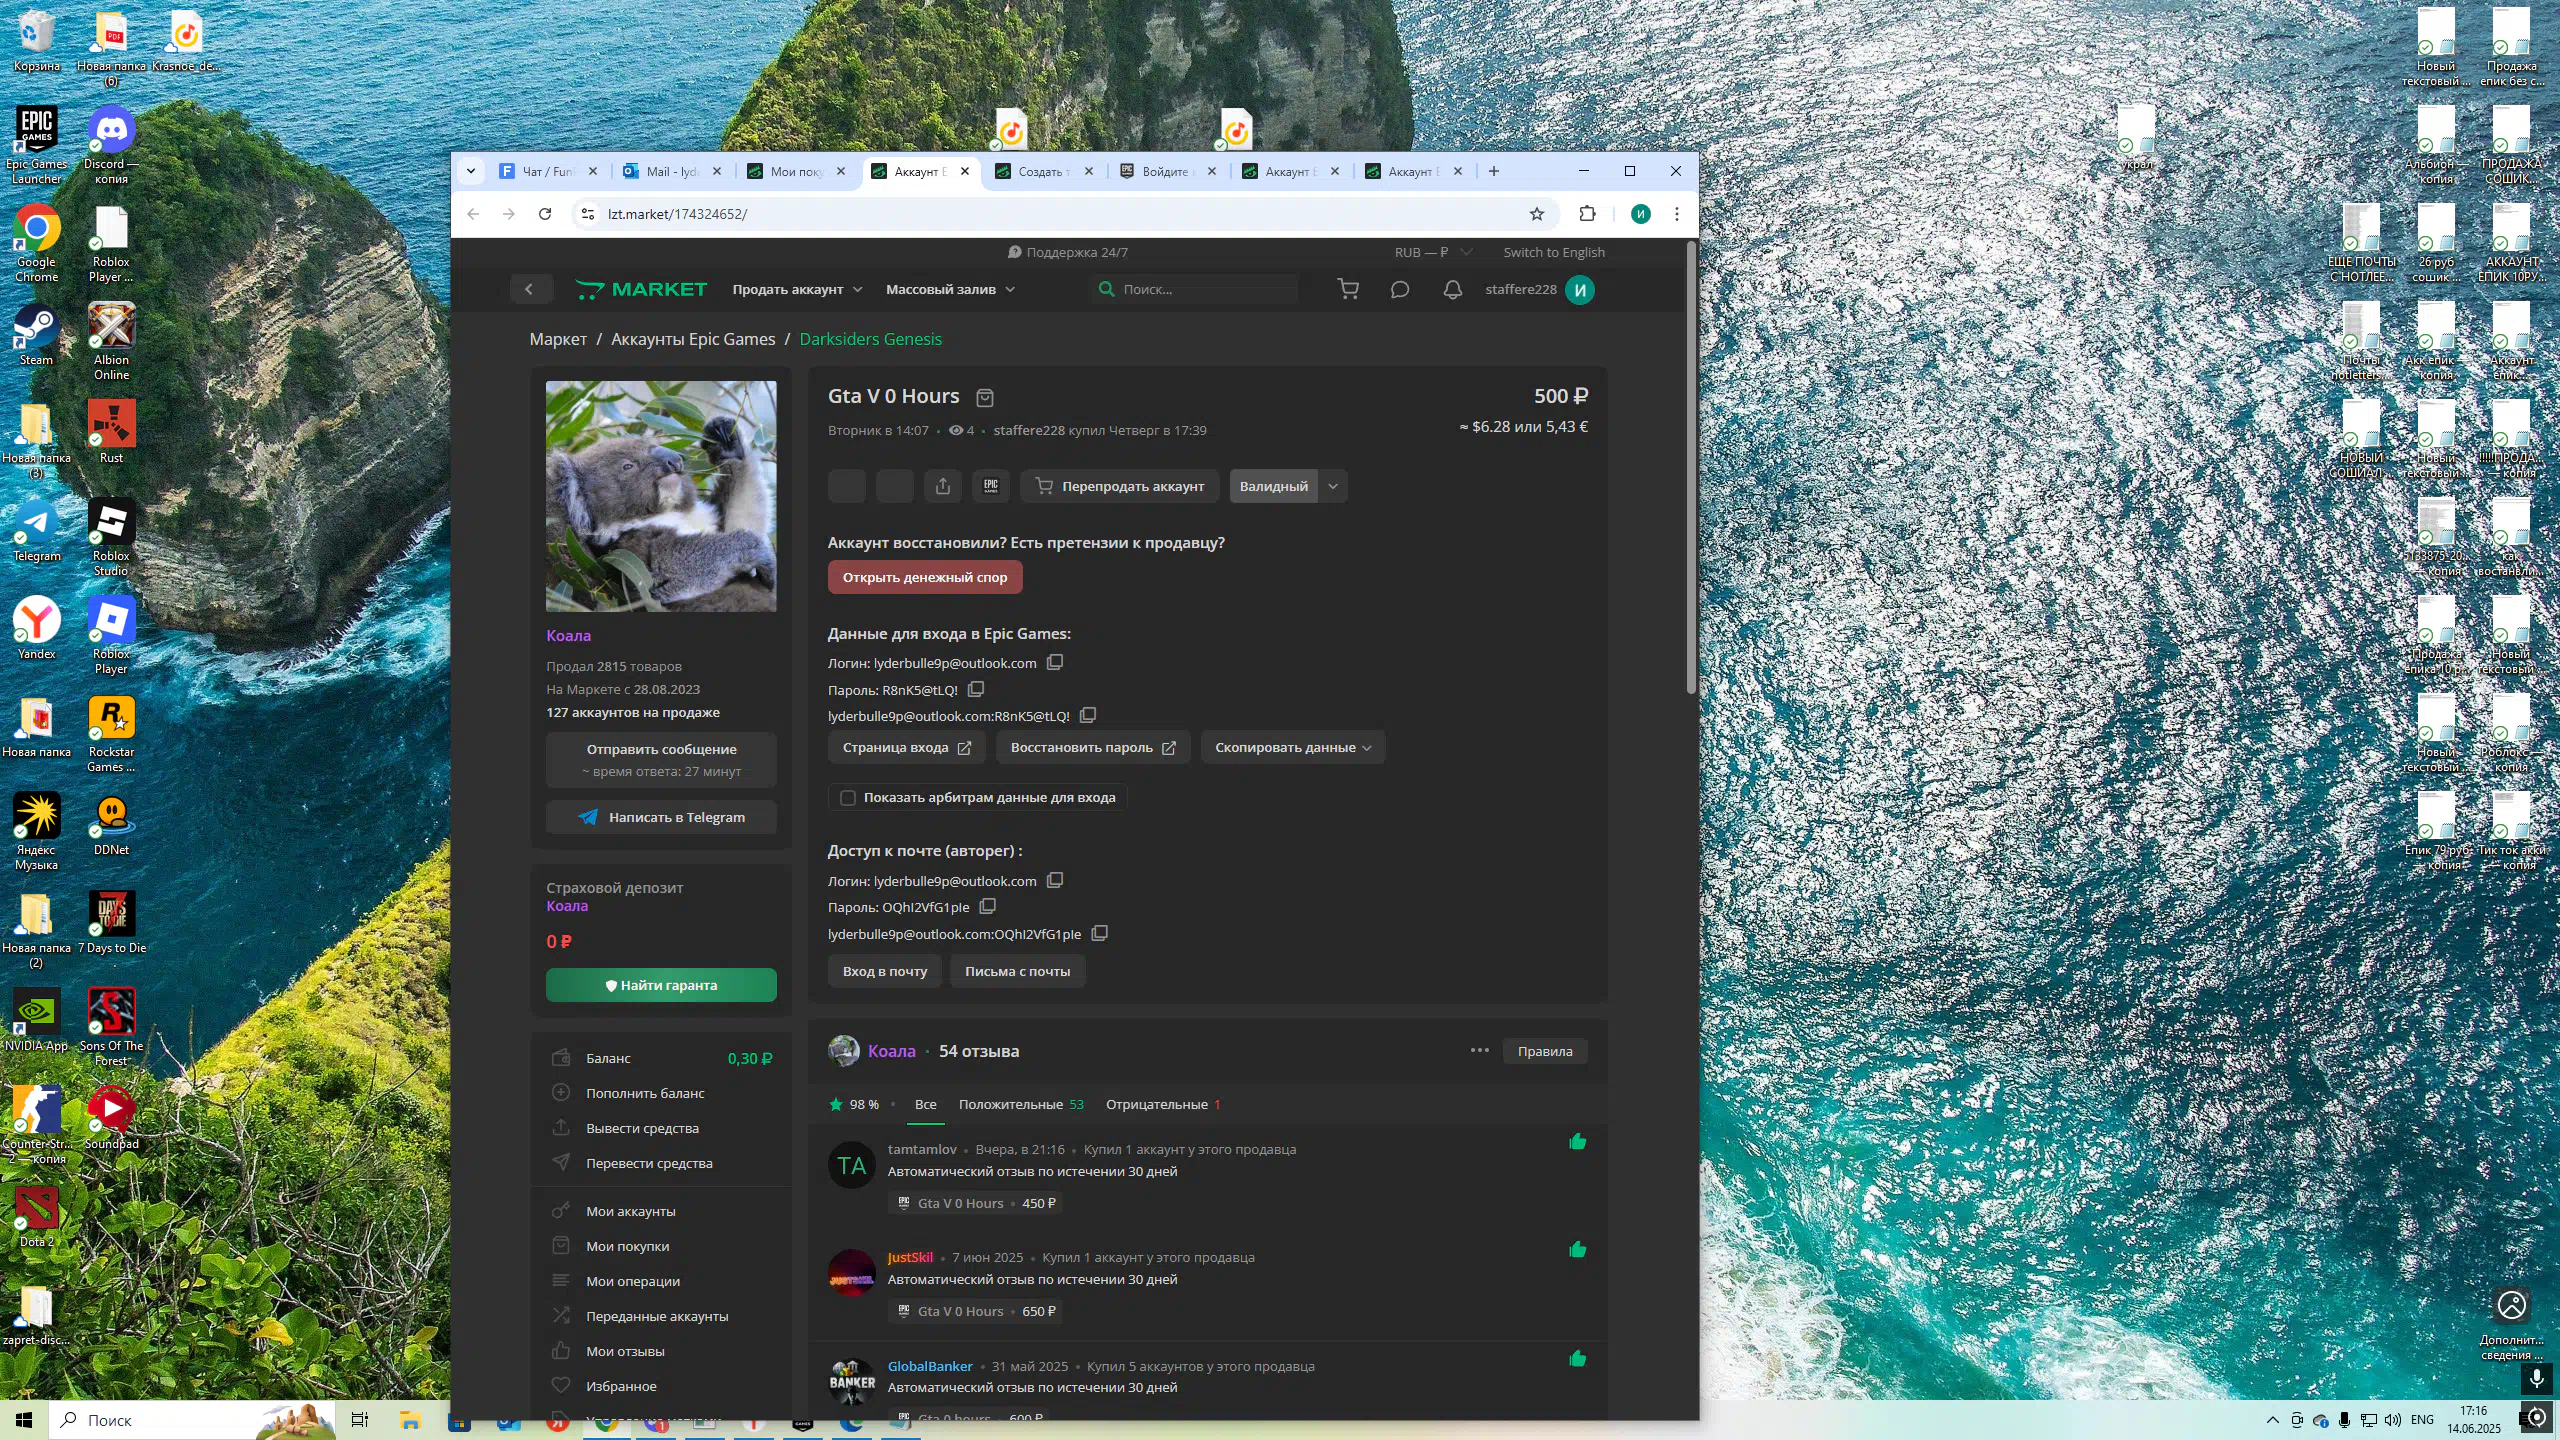2560x1440 pixels.
Task: Reload the lzt.market page
Action: (x=545, y=214)
